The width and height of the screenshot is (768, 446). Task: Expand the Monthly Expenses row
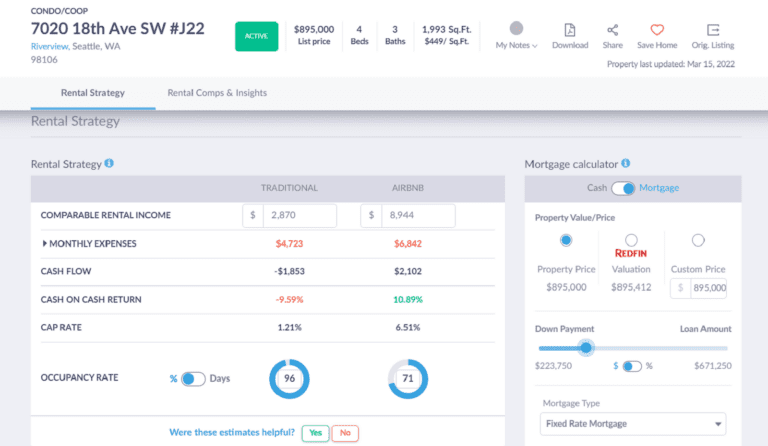pyautogui.click(x=45, y=243)
